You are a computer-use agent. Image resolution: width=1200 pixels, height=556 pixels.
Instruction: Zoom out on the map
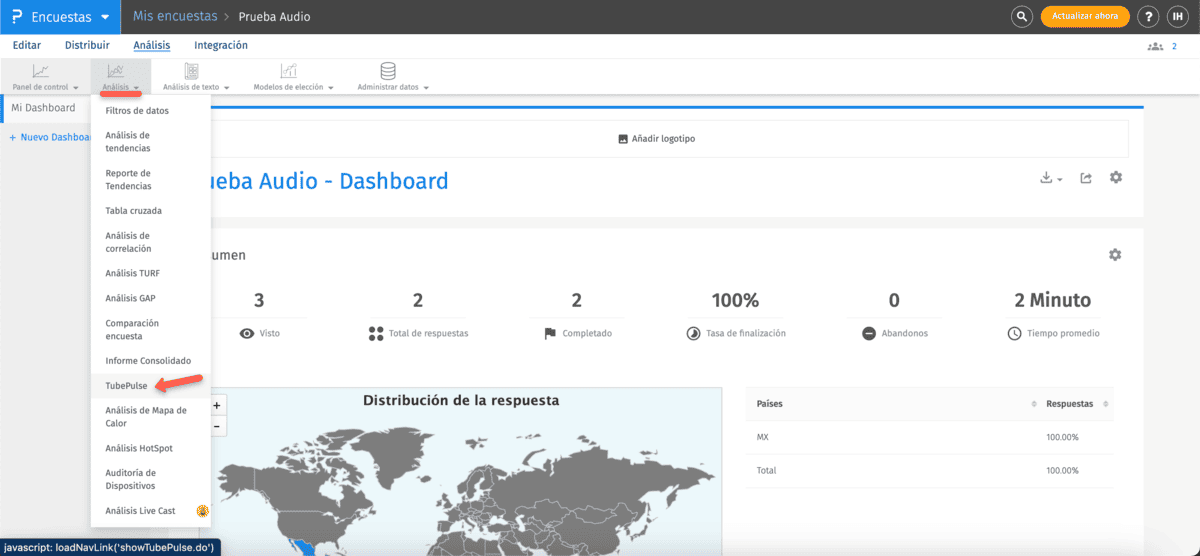point(216,426)
